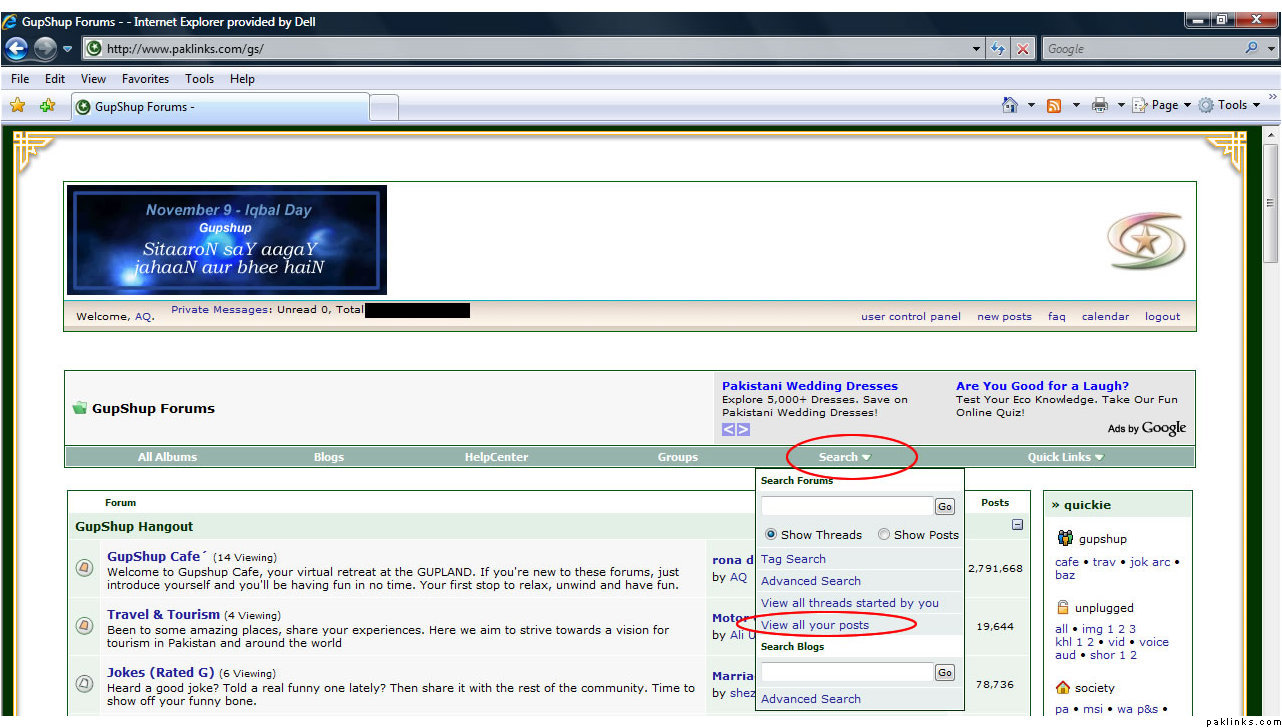Open the Favorites menu in menu bar

145,79
